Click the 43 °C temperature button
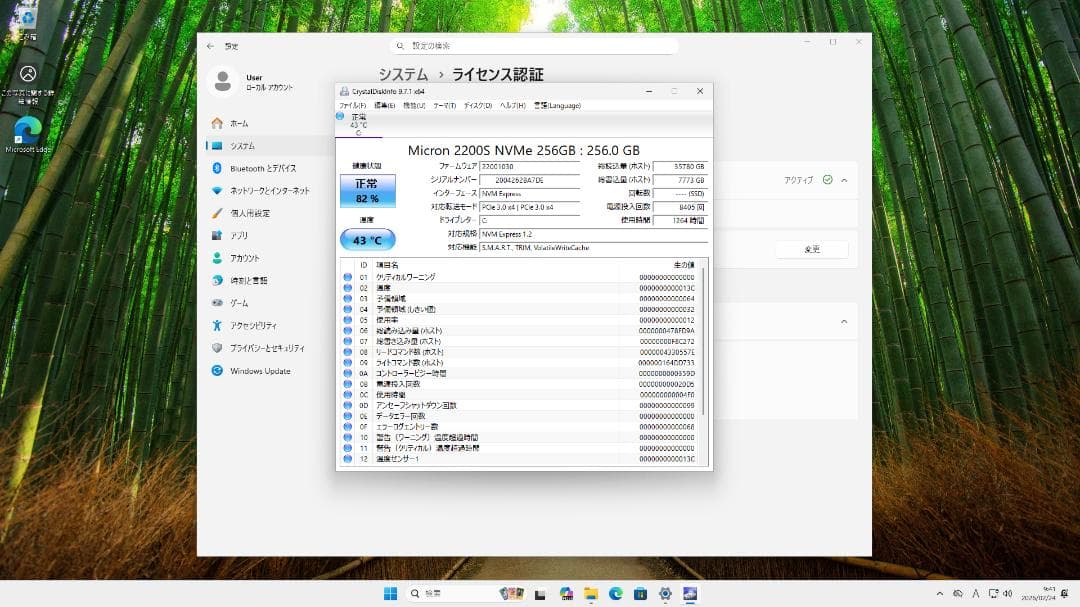This screenshot has height=607, width=1080. click(x=368, y=240)
